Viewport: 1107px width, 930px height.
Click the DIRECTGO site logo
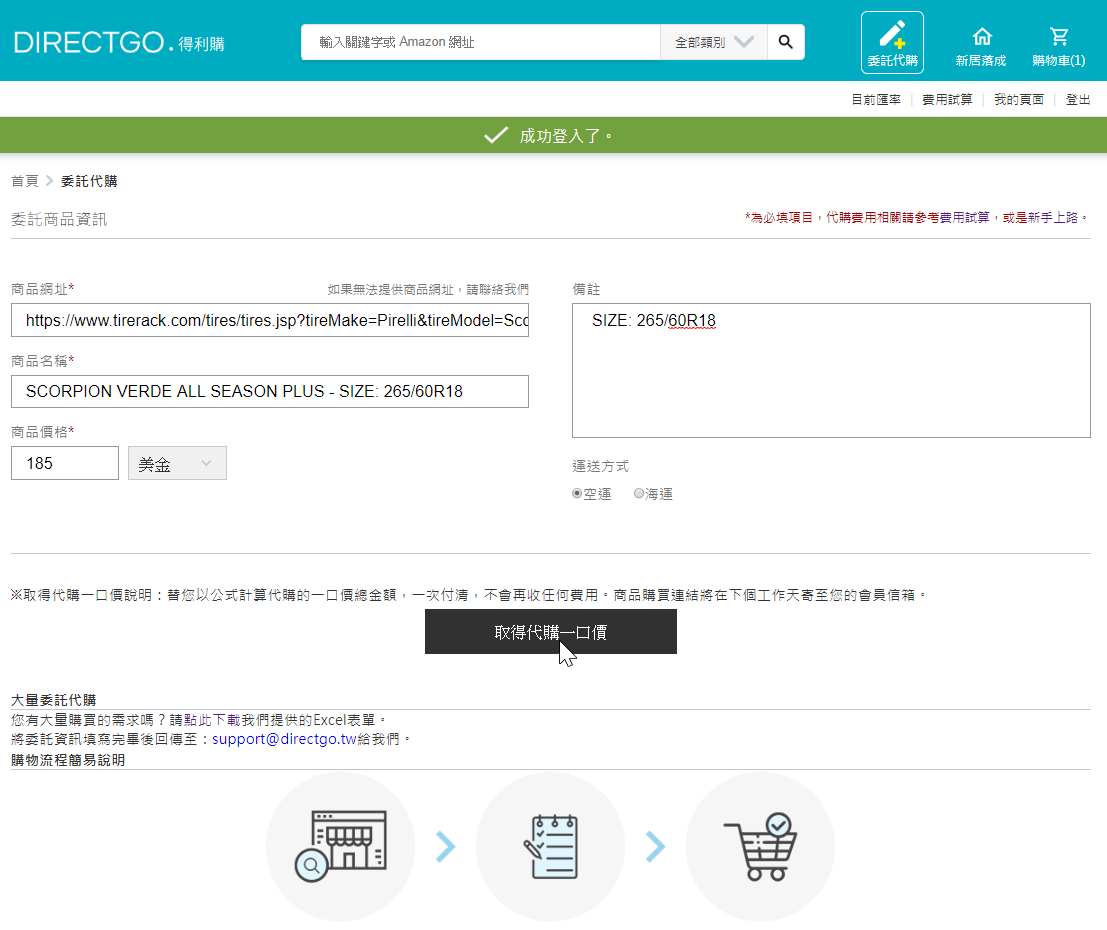pyautogui.click(x=119, y=42)
